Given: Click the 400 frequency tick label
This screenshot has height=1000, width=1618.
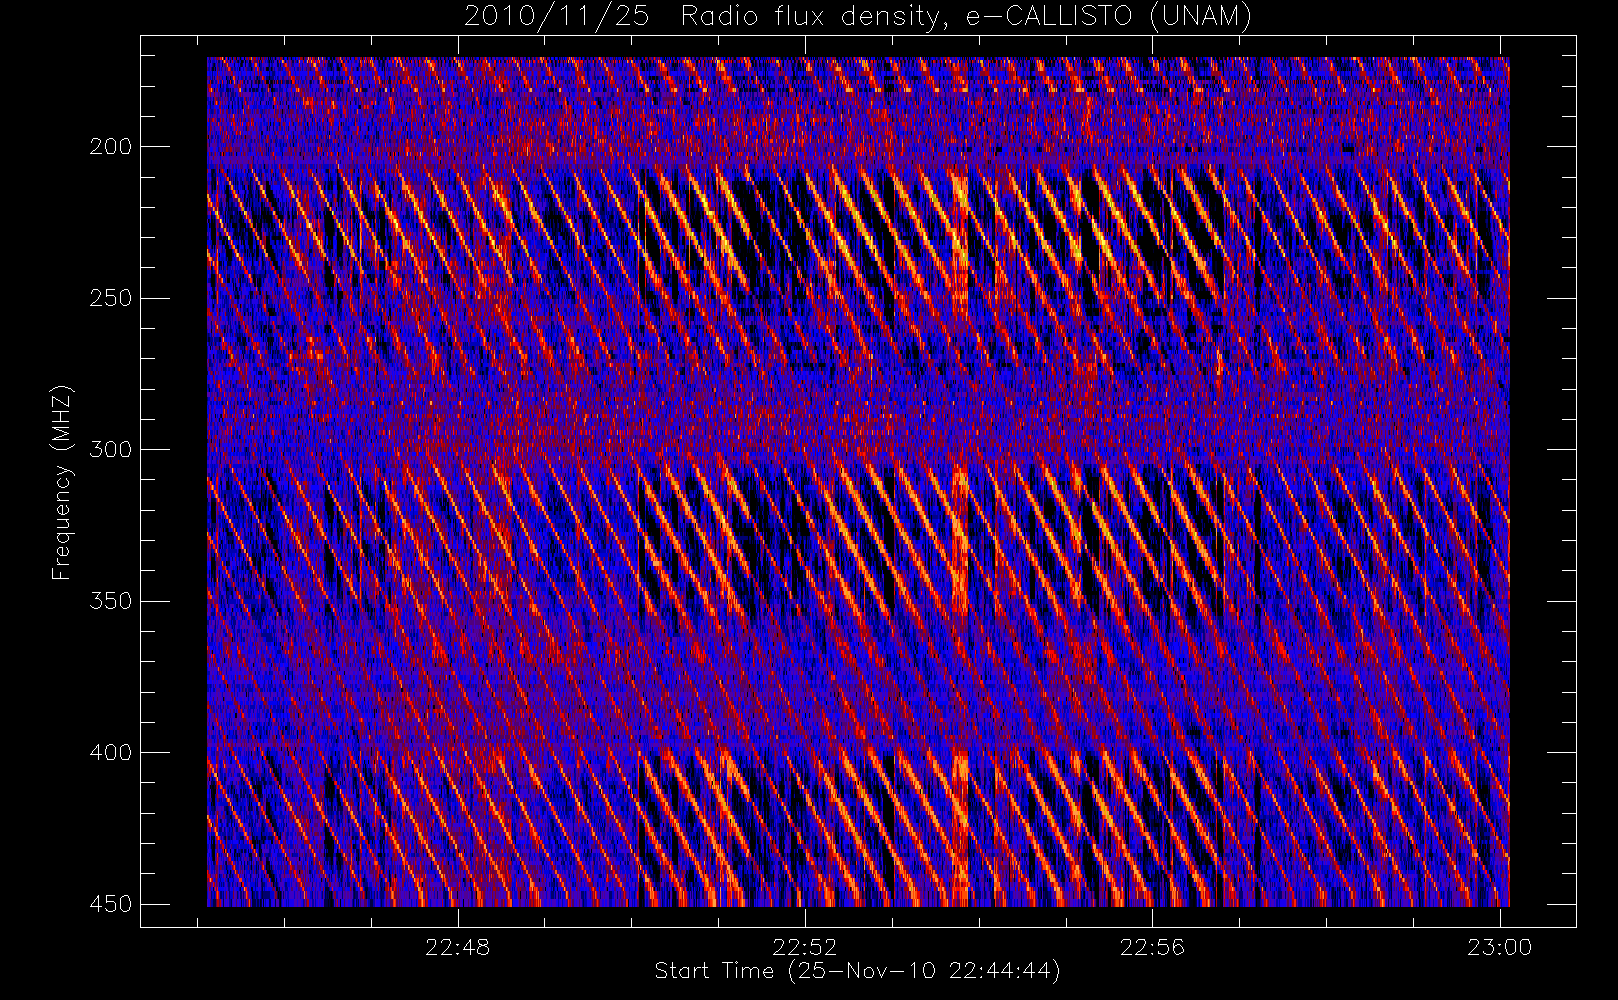Looking at the screenshot, I should point(110,753).
